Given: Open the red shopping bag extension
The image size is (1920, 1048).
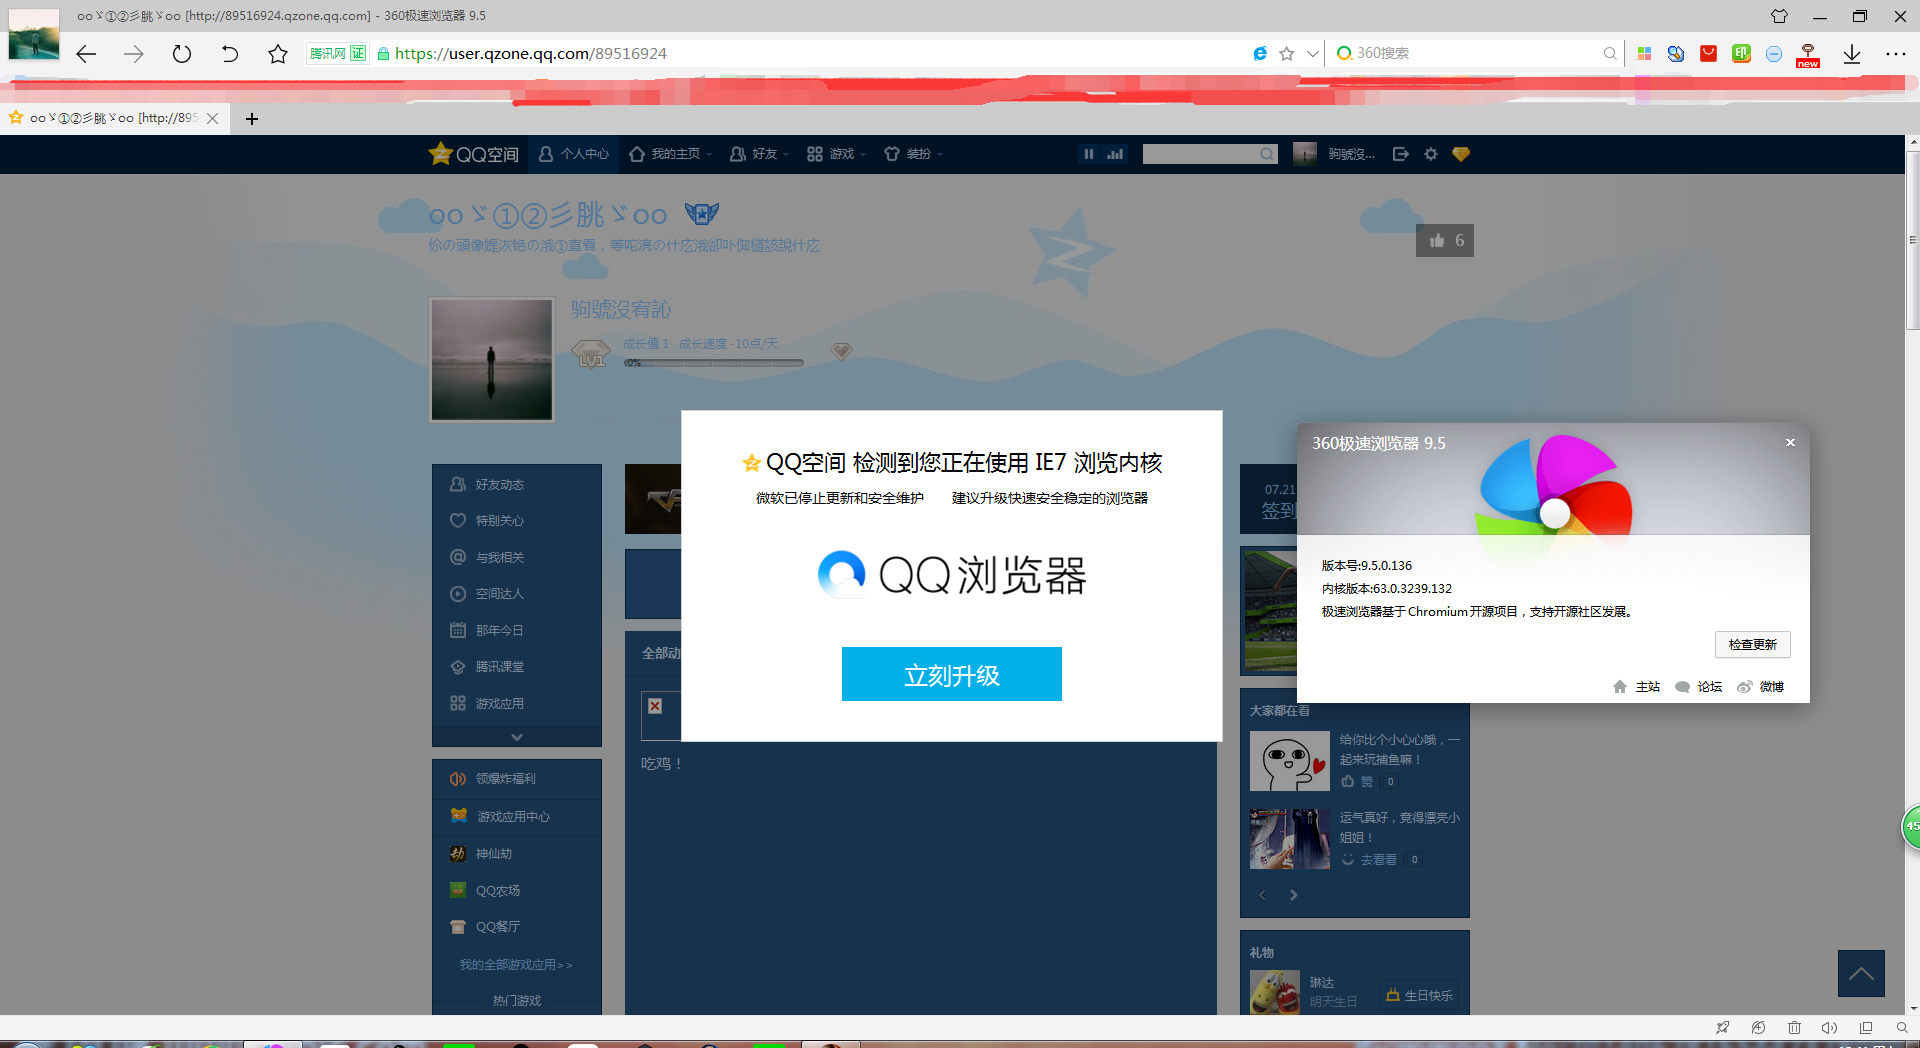Looking at the screenshot, I should (1709, 54).
